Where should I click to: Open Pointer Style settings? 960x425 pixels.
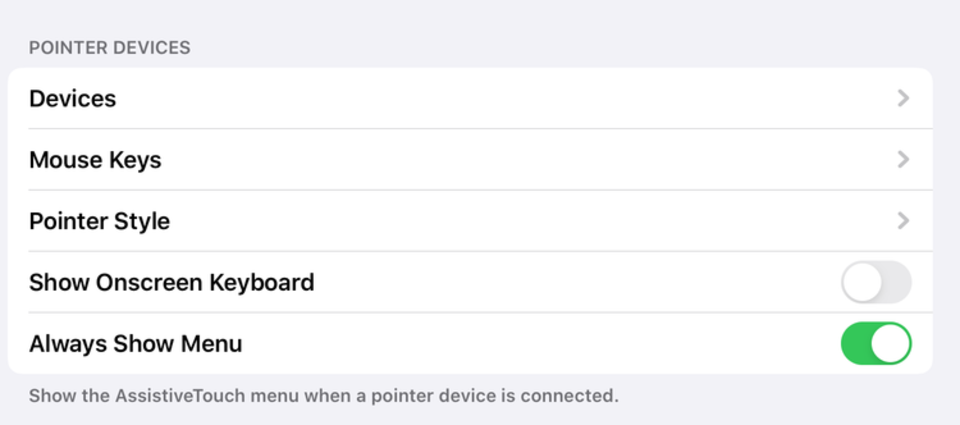[x=470, y=220]
